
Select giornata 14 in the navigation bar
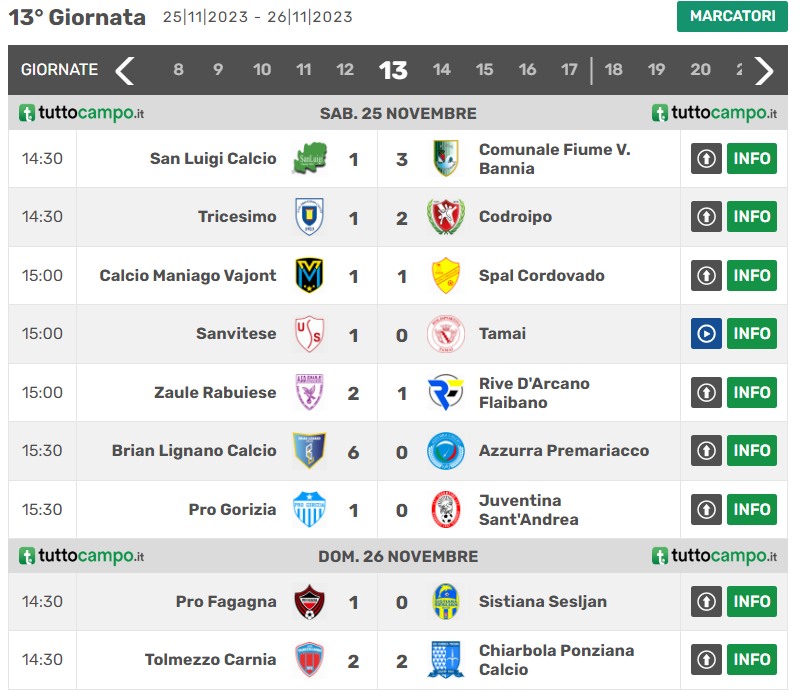(441, 70)
